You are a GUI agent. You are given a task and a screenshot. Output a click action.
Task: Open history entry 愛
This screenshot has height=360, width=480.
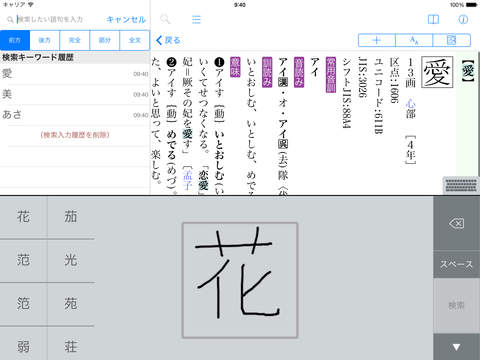(75, 74)
